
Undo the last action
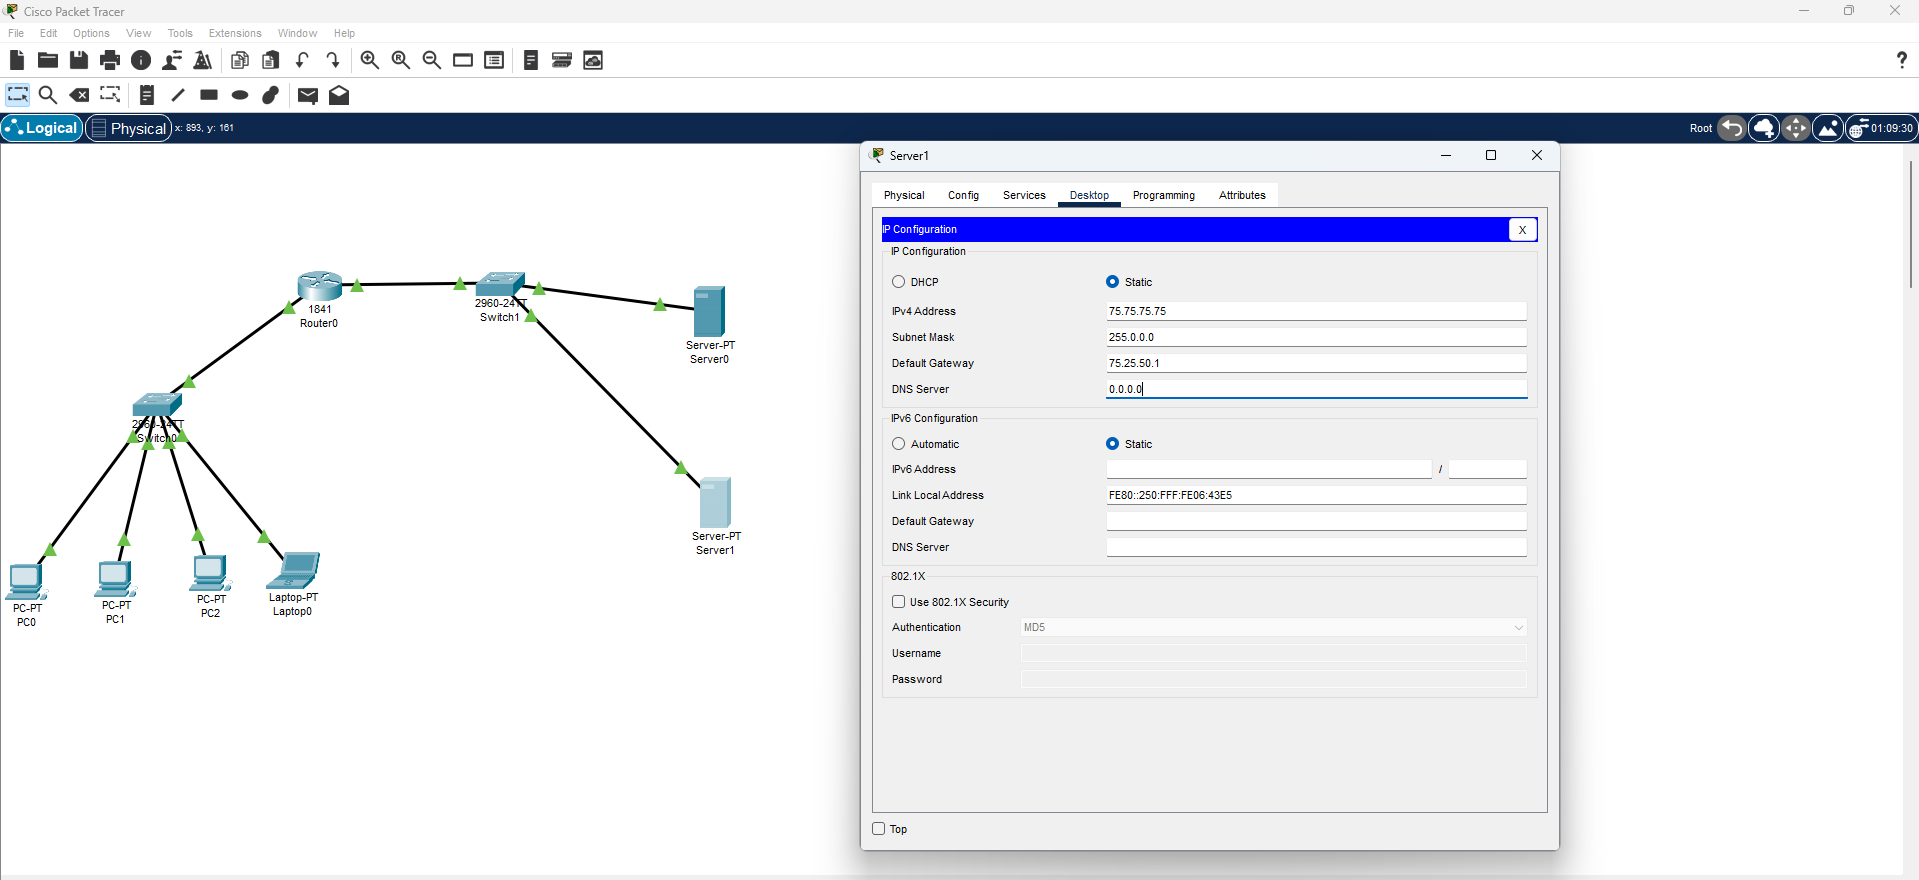302,60
